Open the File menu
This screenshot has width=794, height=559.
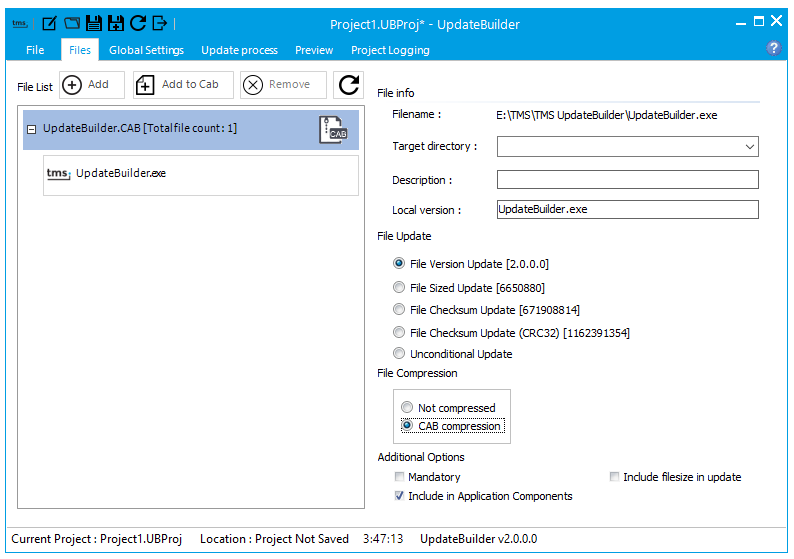[35, 50]
